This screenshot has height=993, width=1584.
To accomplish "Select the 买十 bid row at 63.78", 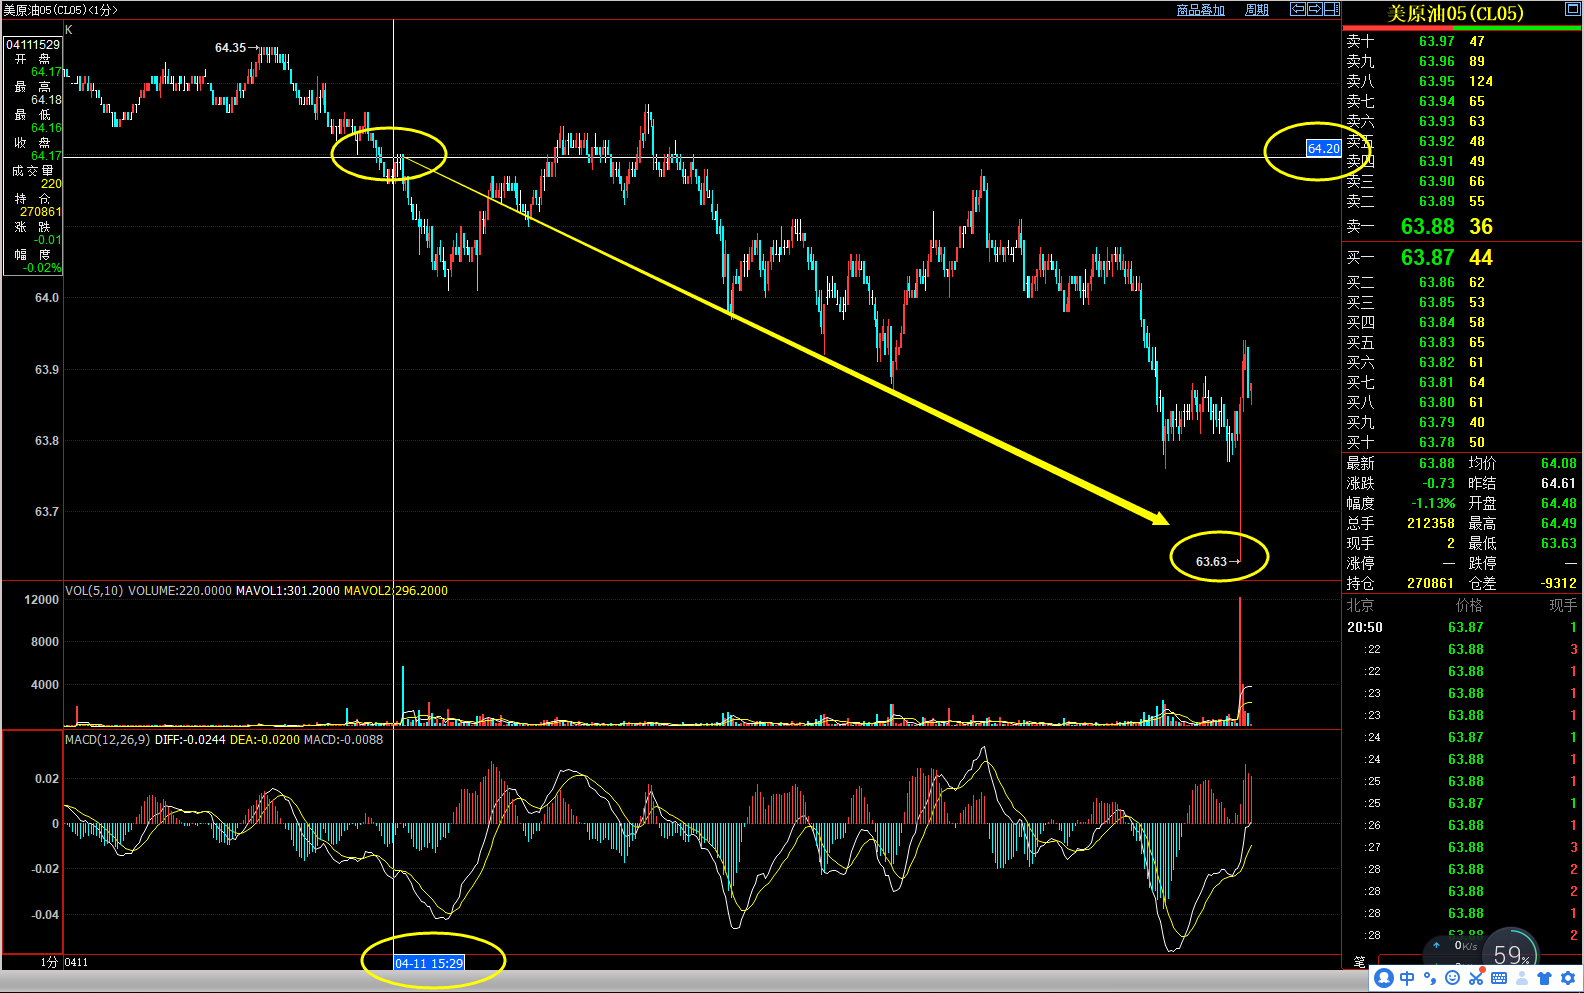I will click(x=1461, y=442).
